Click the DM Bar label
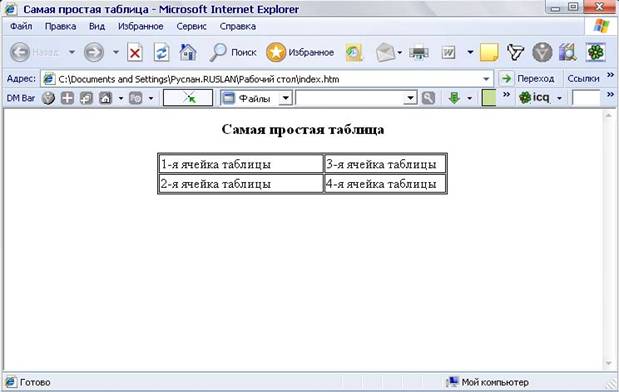619x392 pixels. pos(21,98)
